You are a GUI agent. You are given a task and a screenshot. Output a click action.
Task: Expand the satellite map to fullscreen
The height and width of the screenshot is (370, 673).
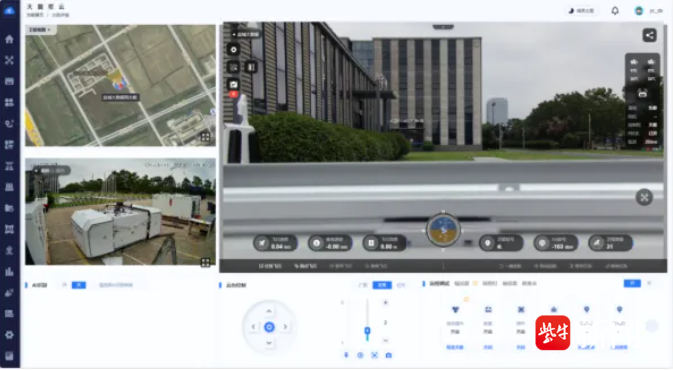coord(205,137)
